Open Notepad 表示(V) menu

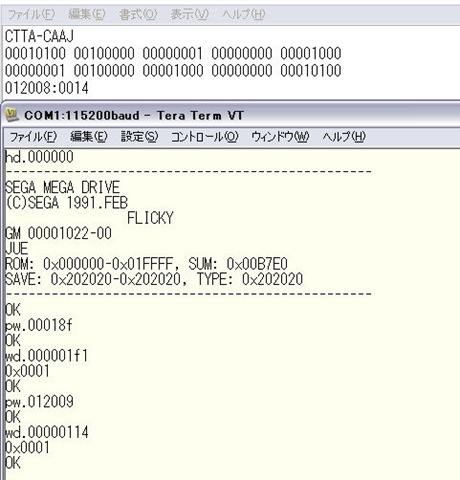[189, 14]
